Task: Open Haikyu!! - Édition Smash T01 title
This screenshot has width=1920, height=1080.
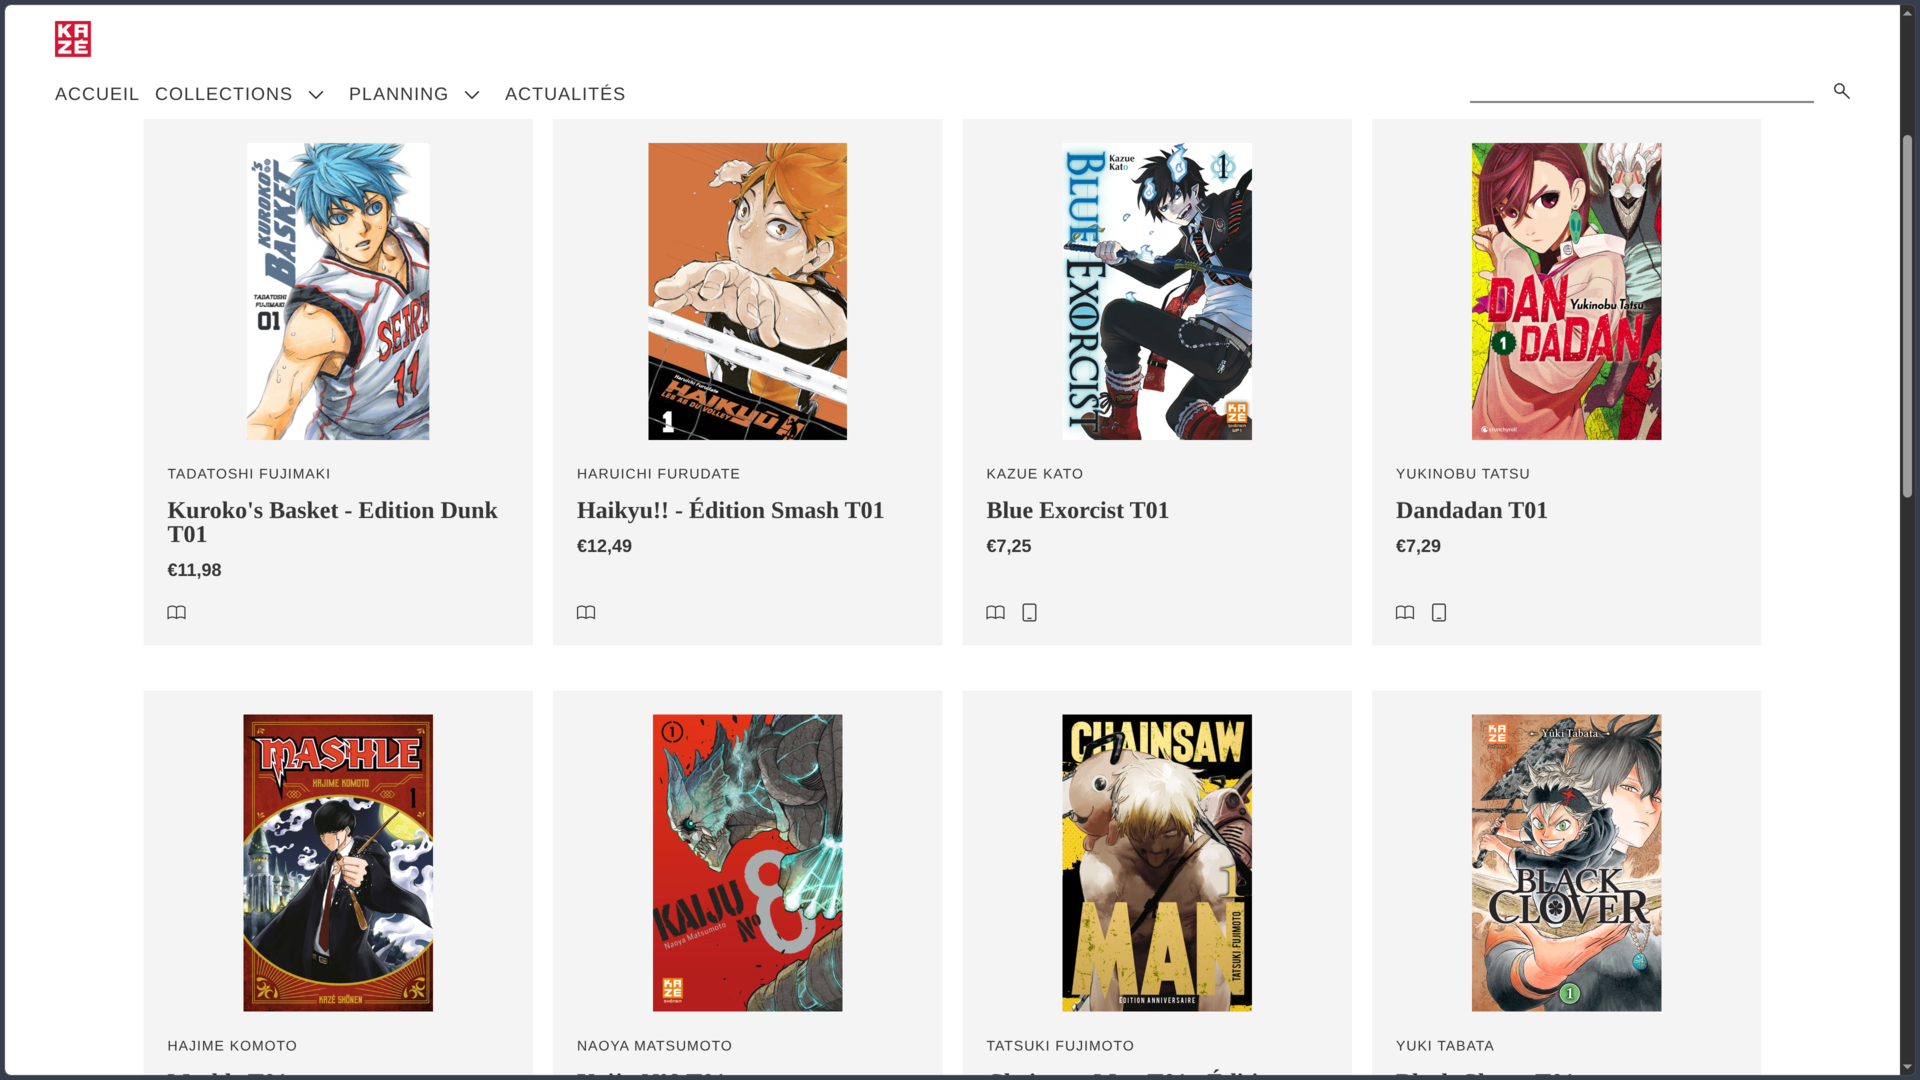Action: (x=731, y=510)
